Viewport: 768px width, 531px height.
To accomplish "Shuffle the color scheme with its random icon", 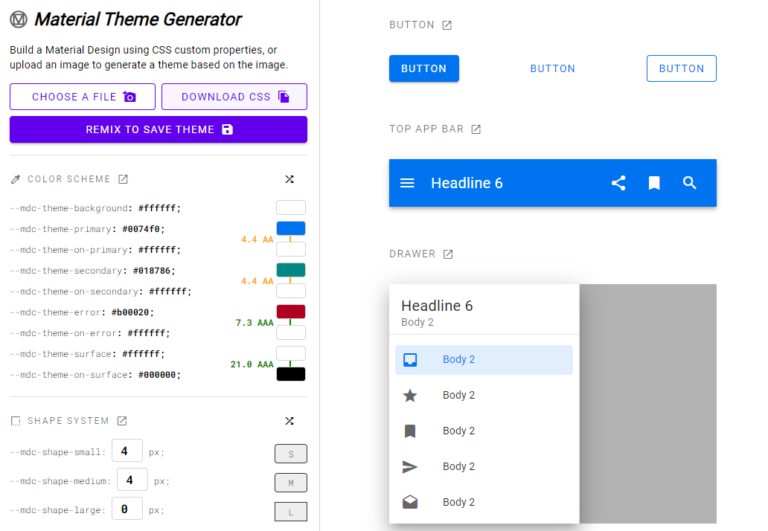I will tap(289, 179).
